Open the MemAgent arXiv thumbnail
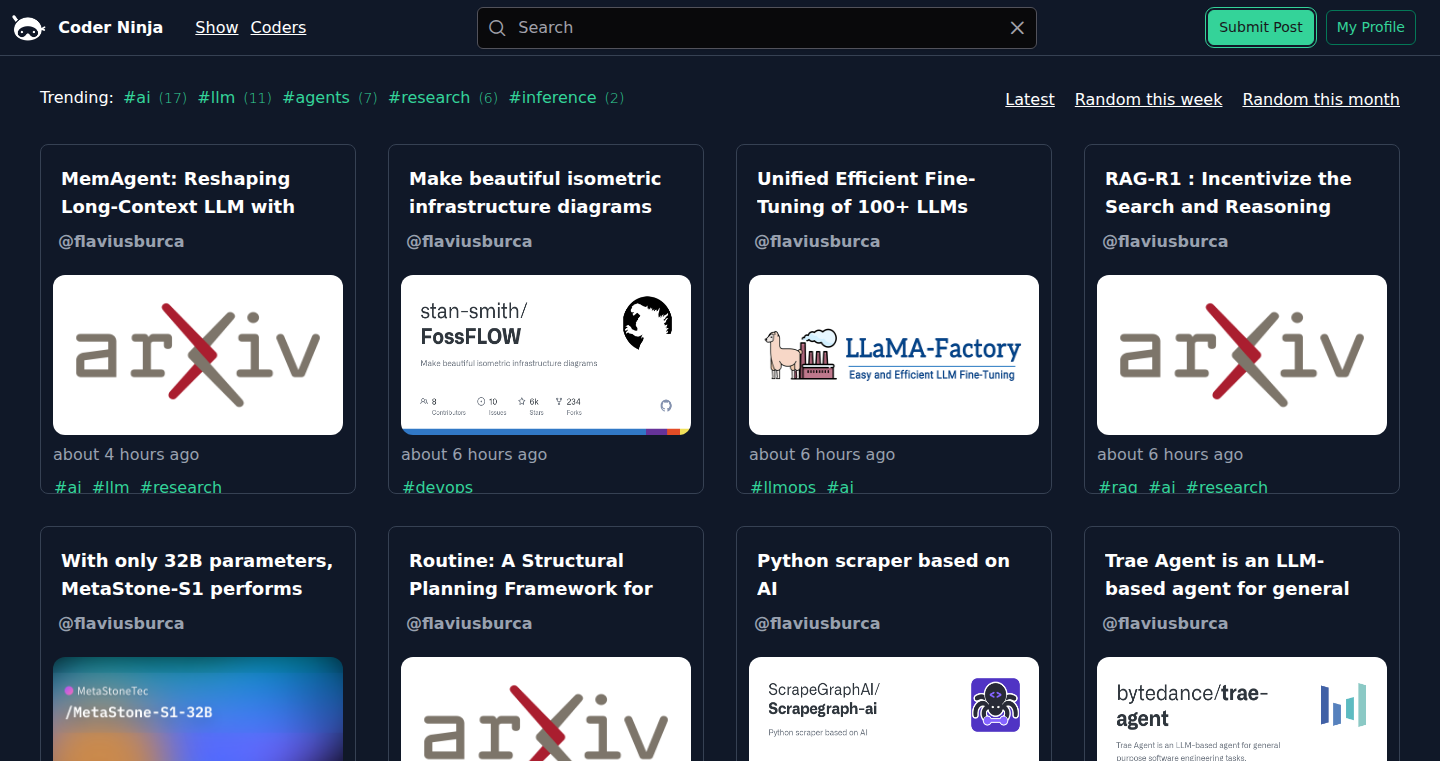1440x761 pixels. [x=198, y=355]
